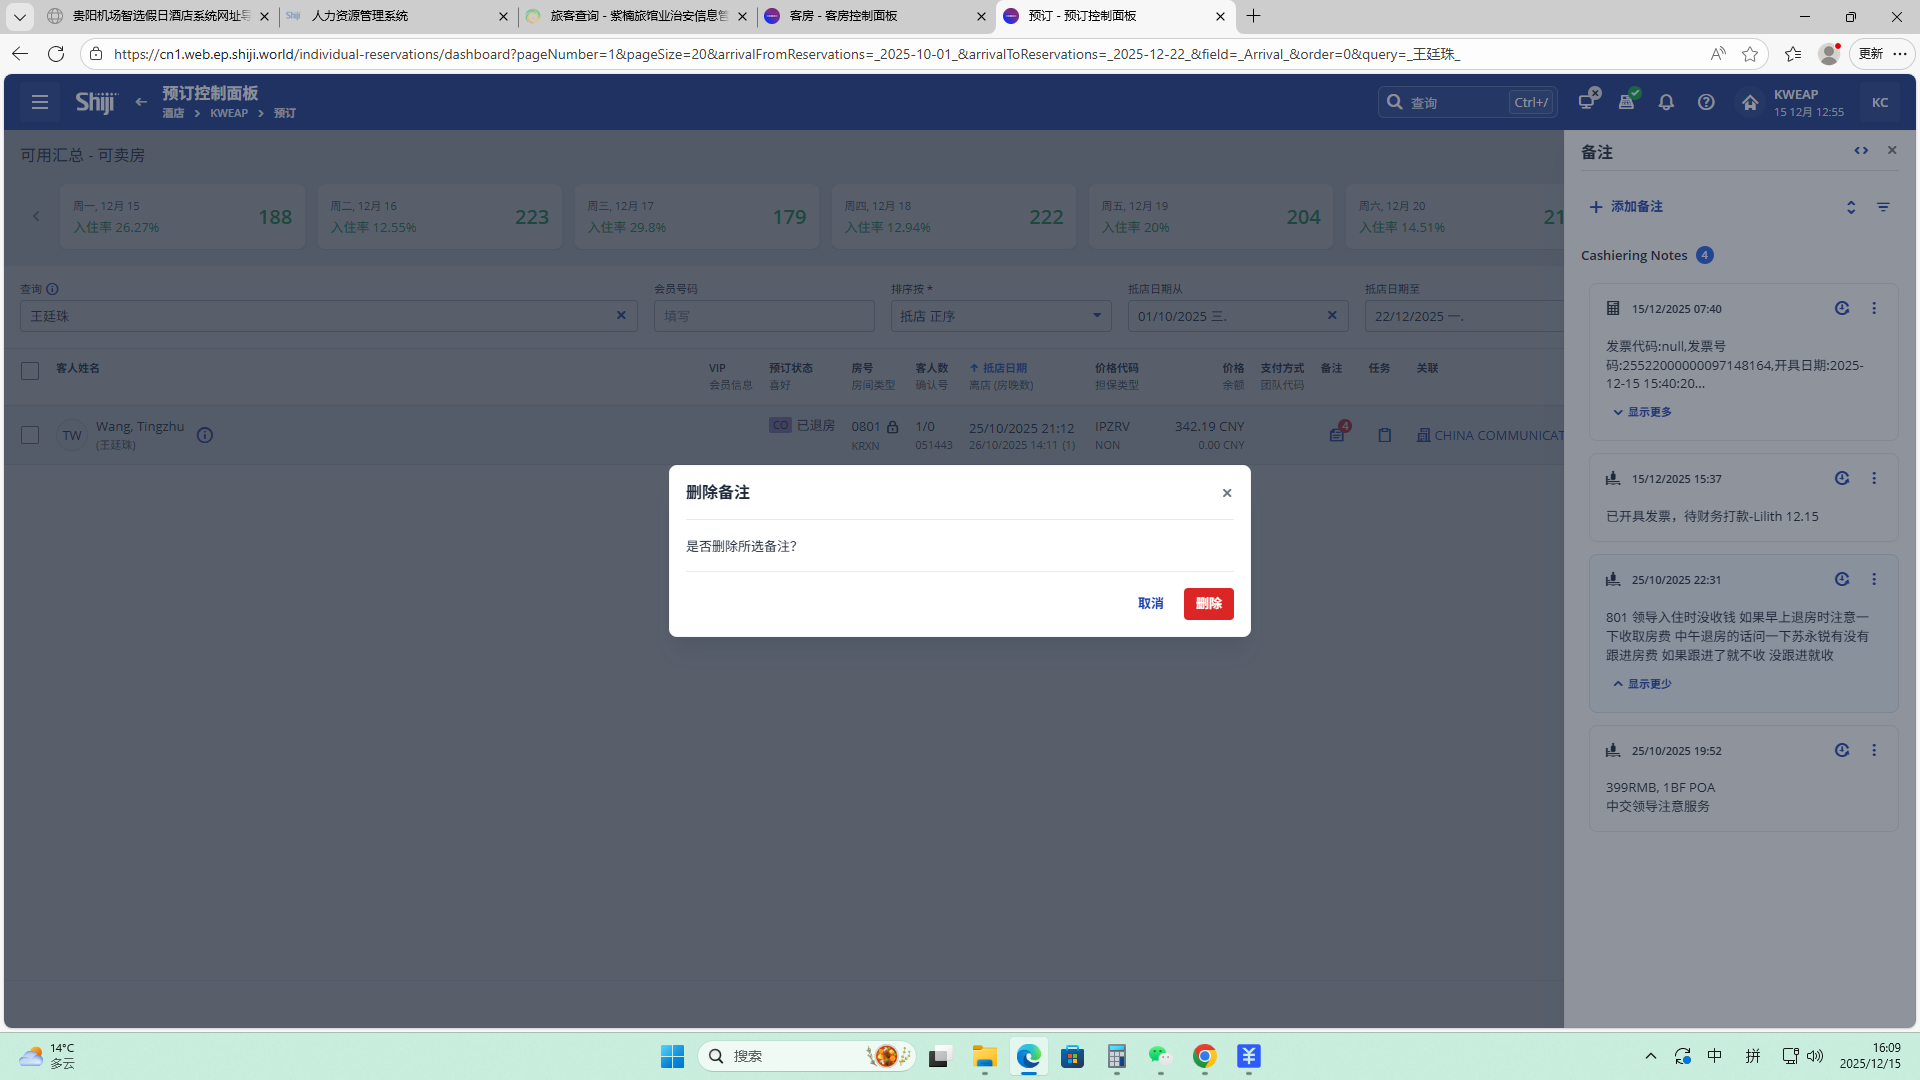Open the help question mark icon
The height and width of the screenshot is (1080, 1920).
(1706, 102)
